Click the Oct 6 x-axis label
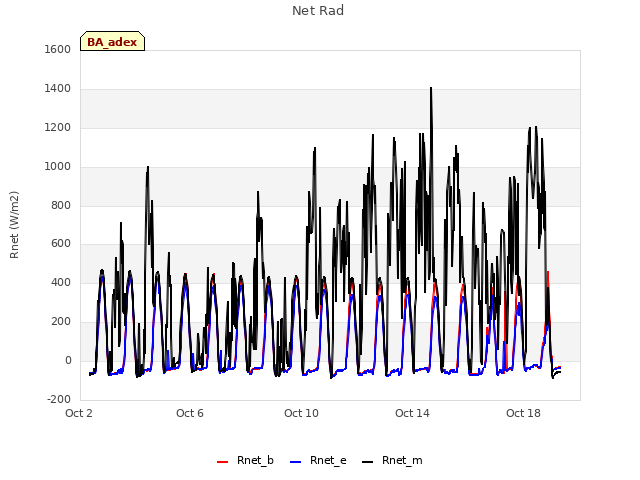This screenshot has height=480, width=640. coord(190,413)
